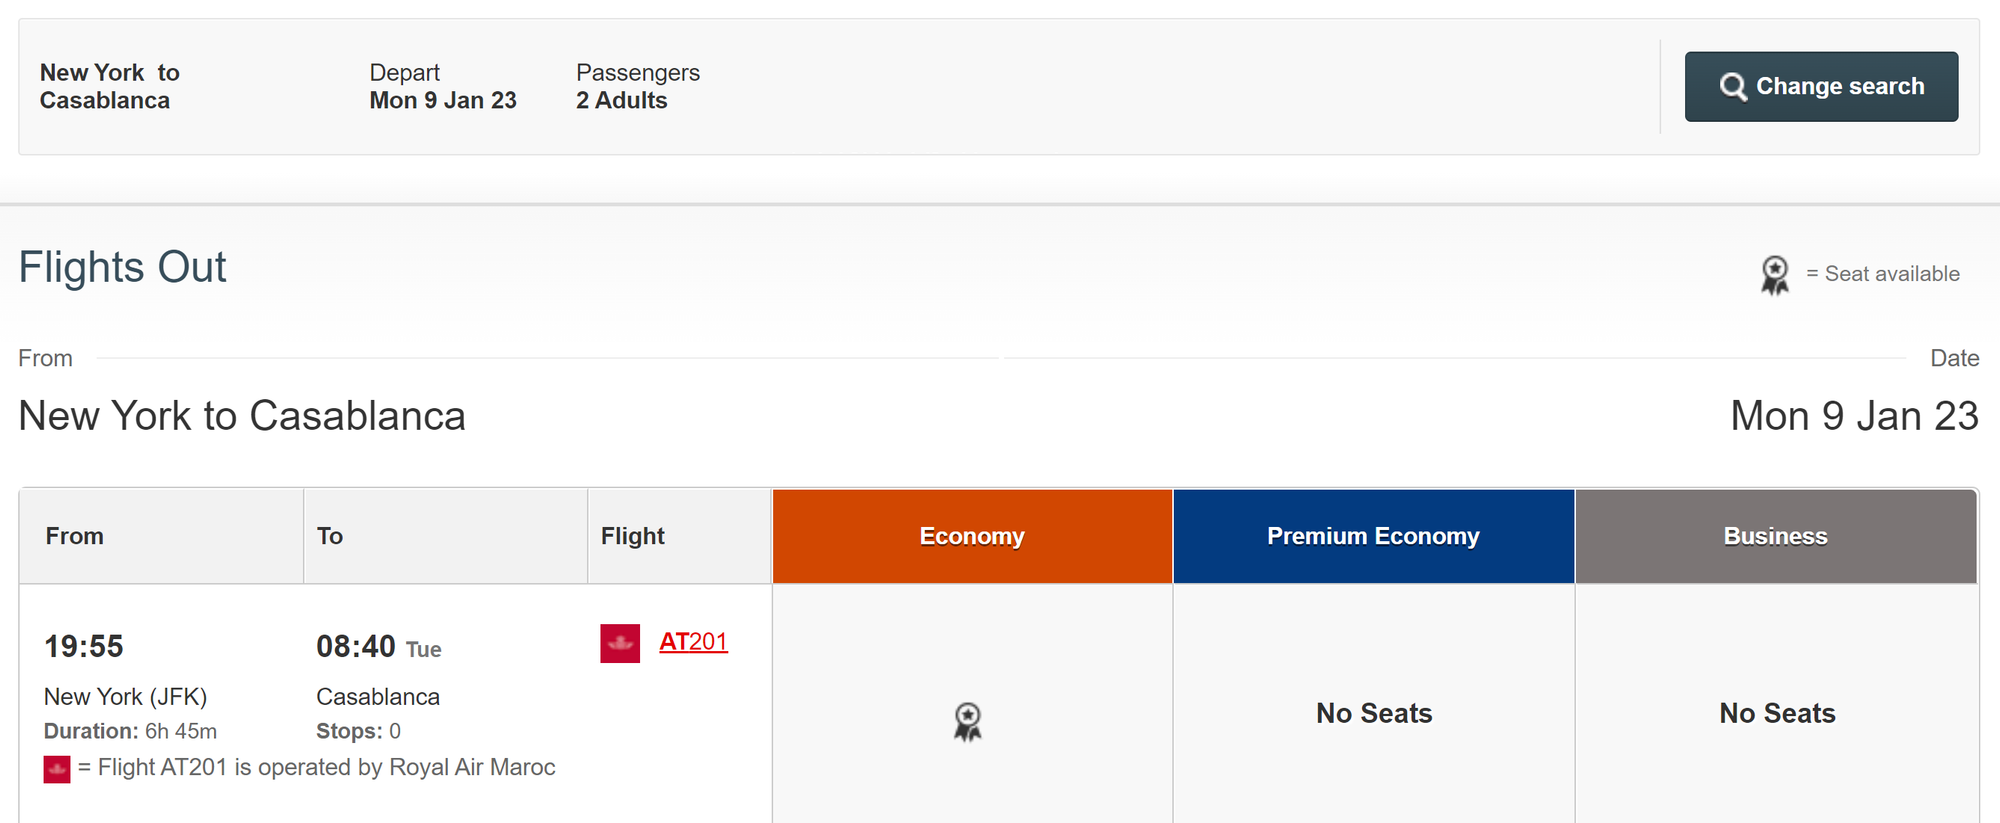Select the Business cabin column header
This screenshot has width=2000, height=823.
[x=1775, y=537]
